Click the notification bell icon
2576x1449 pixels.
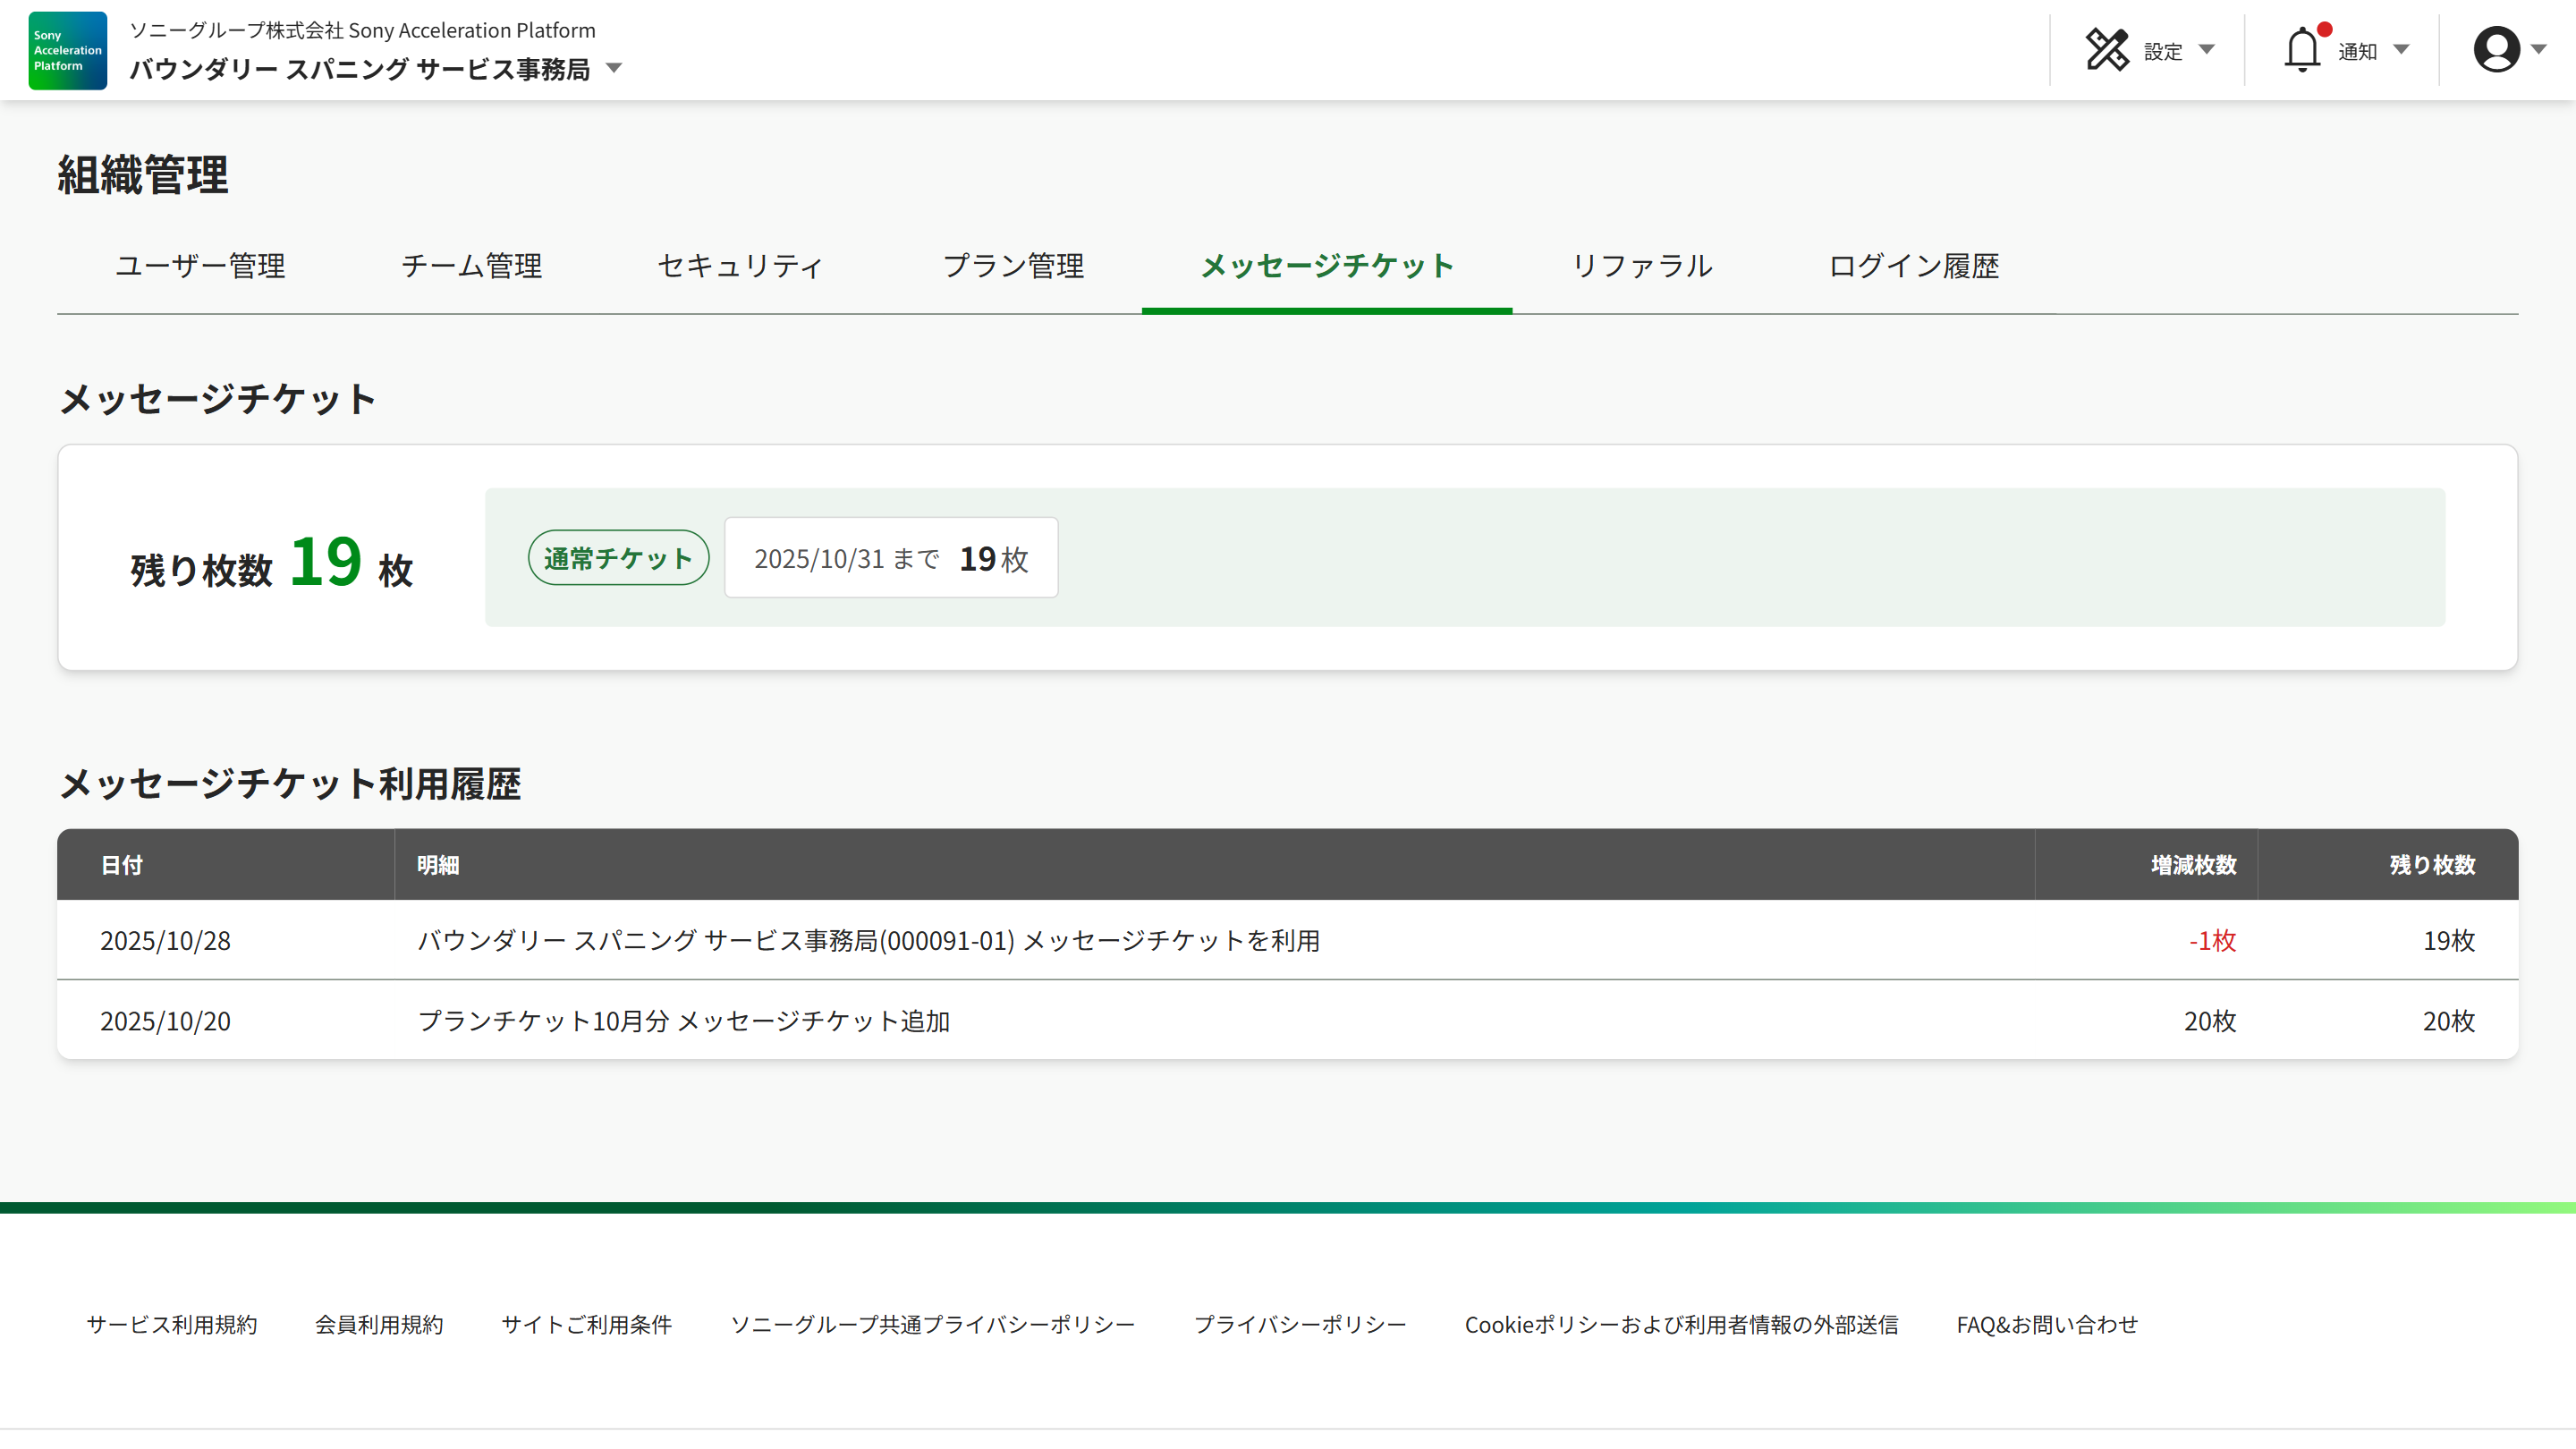(2302, 50)
